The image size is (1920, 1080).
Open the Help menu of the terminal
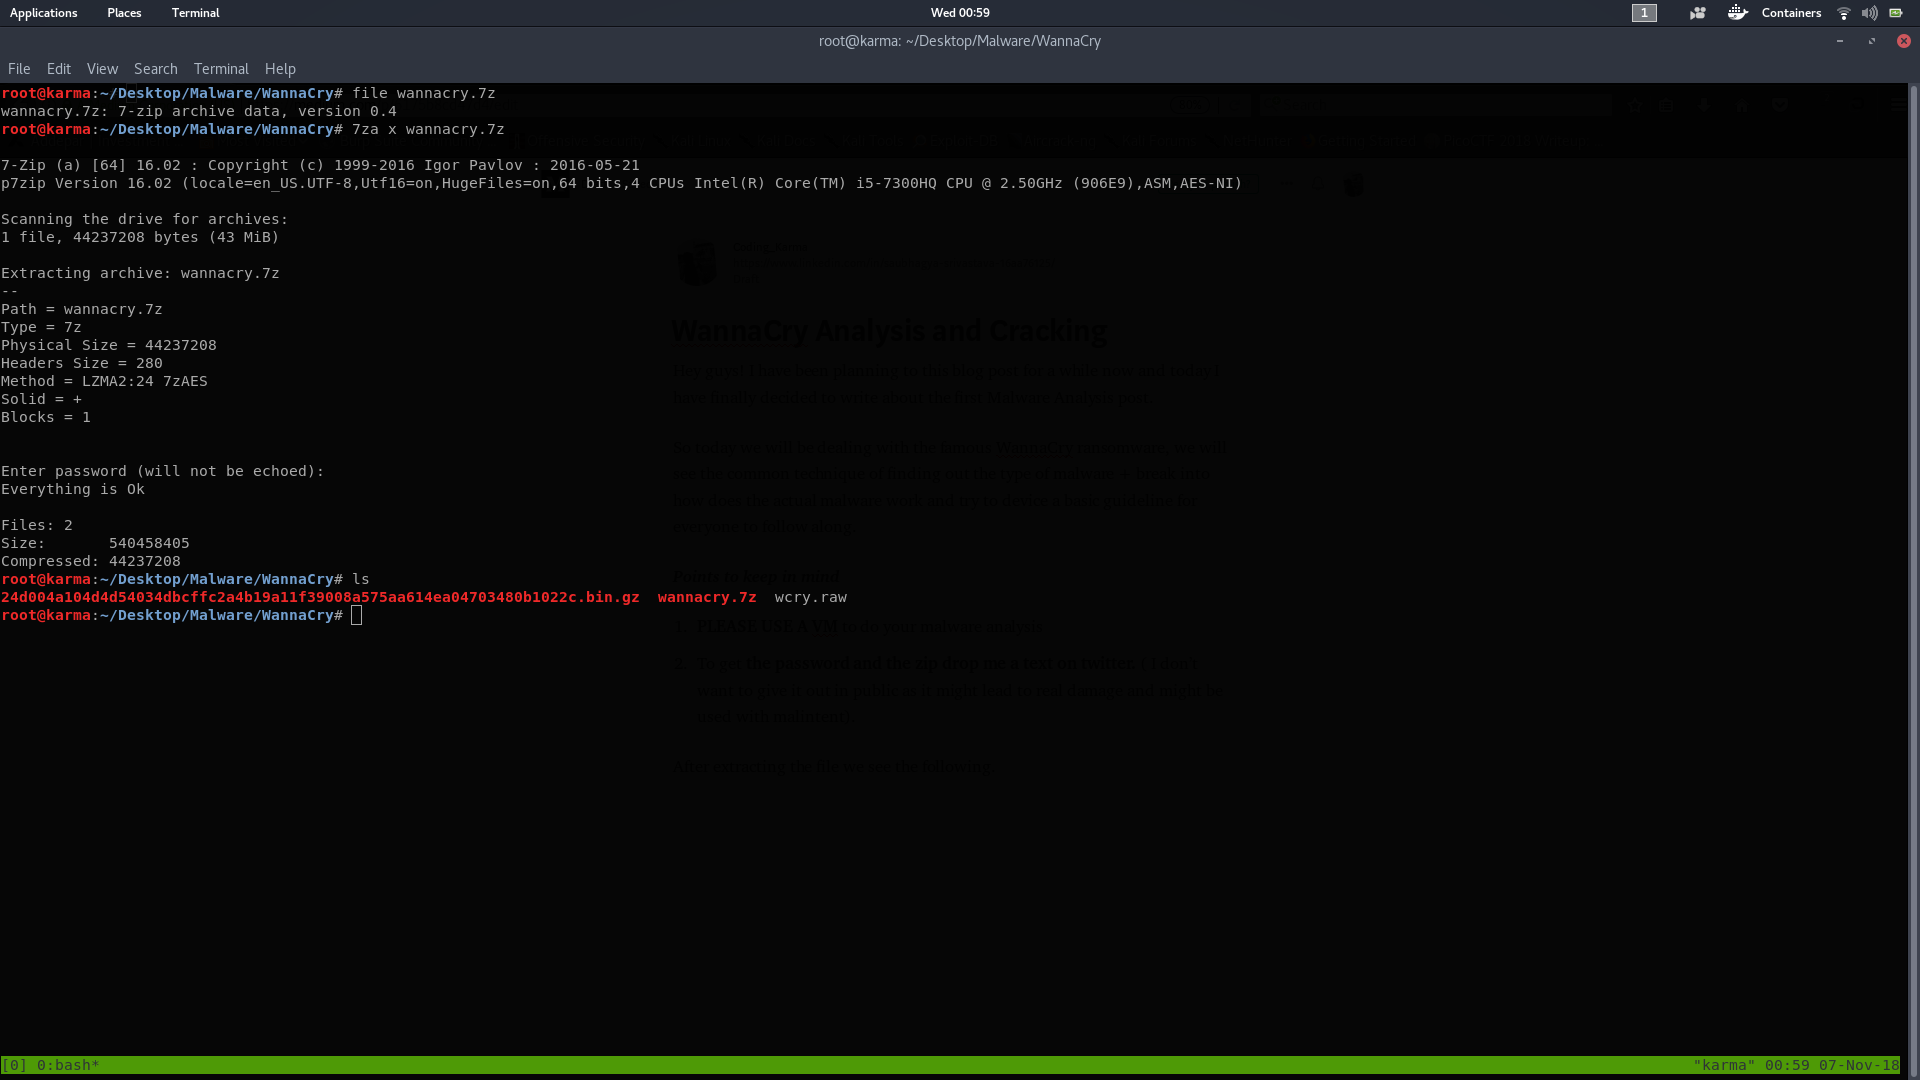coord(279,68)
